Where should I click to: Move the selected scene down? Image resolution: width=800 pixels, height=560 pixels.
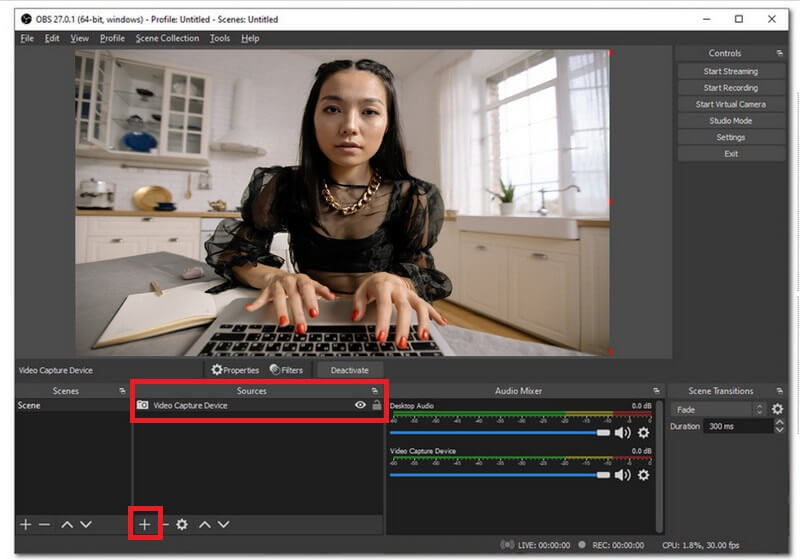tap(86, 524)
